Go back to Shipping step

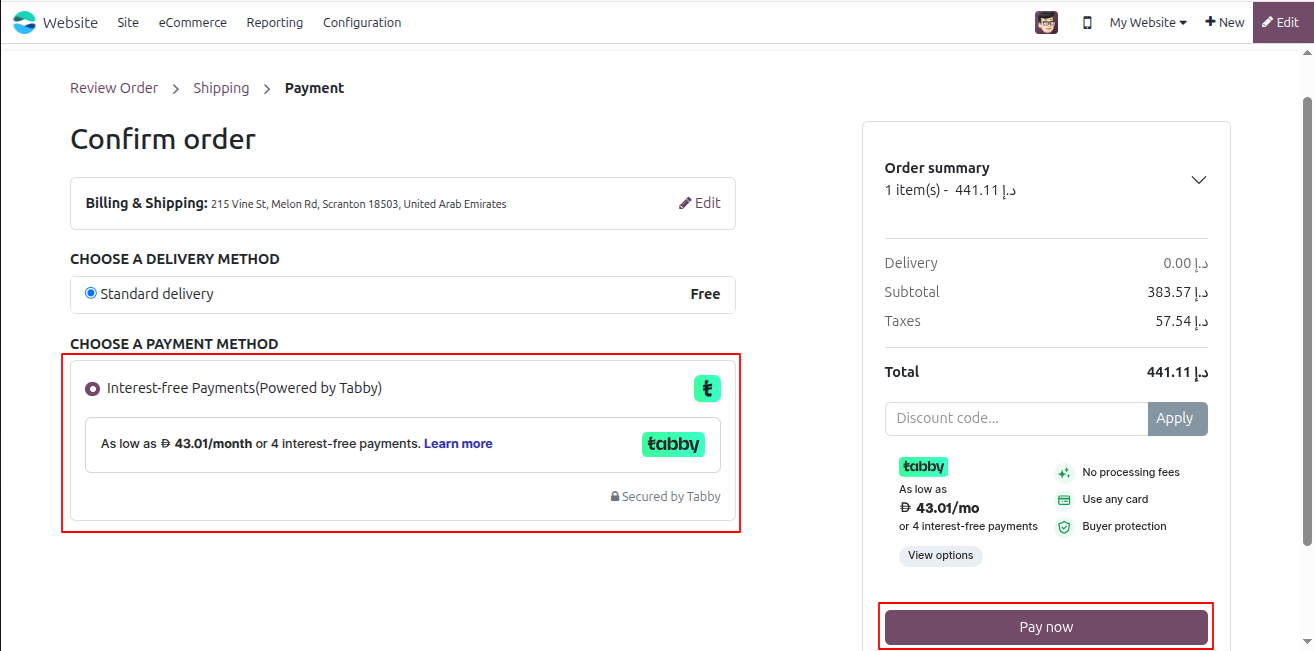[221, 88]
